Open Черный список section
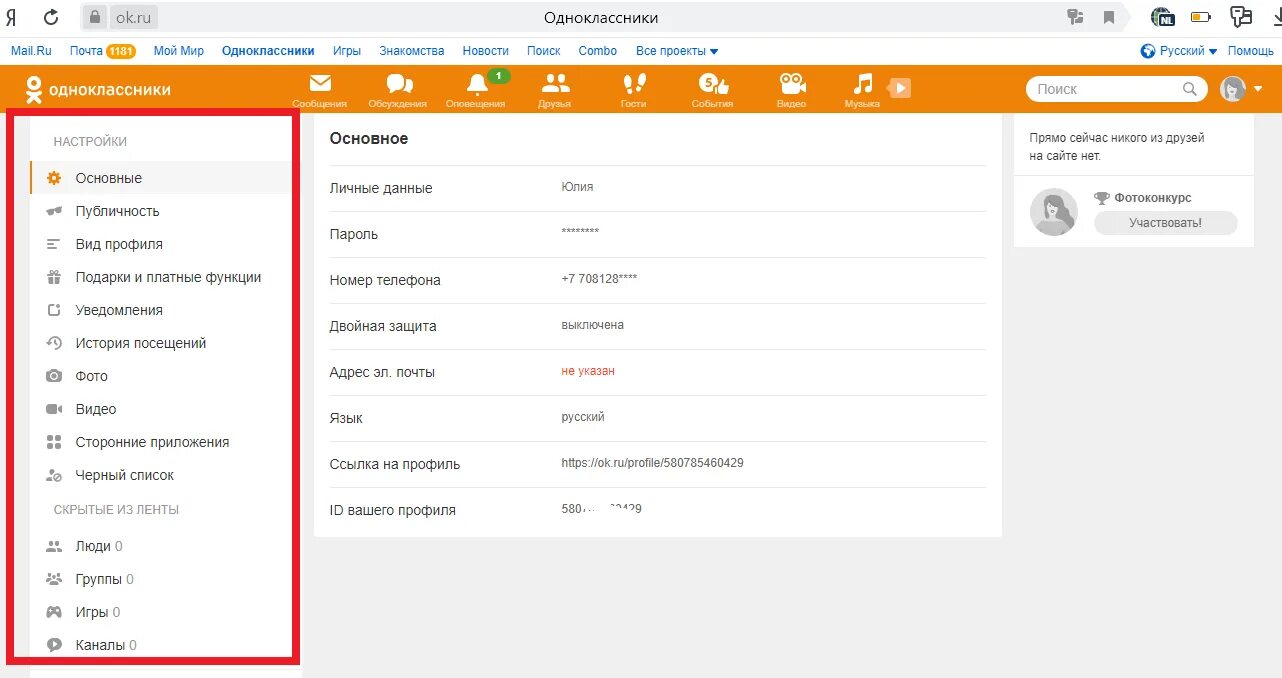 [160, 475]
